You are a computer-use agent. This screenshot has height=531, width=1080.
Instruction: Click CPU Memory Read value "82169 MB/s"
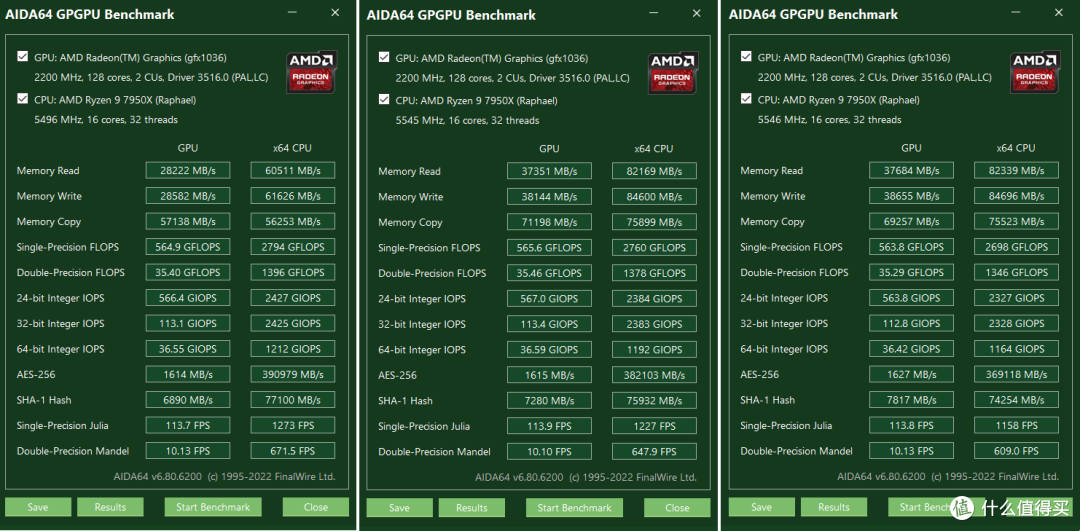point(654,171)
